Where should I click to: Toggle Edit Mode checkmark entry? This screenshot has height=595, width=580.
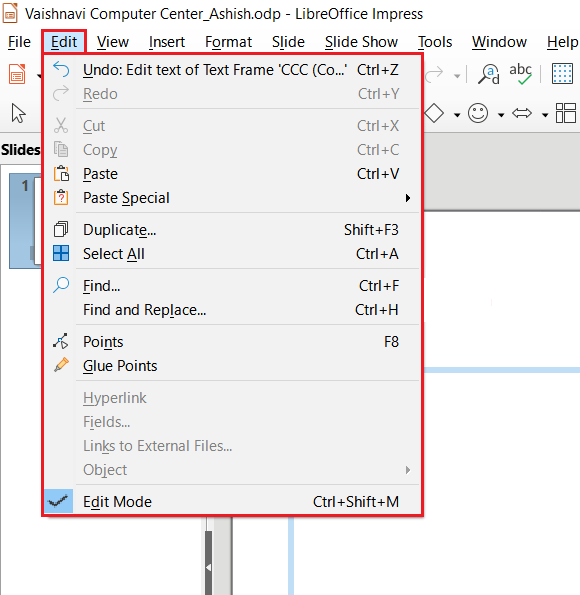pyautogui.click(x=232, y=502)
